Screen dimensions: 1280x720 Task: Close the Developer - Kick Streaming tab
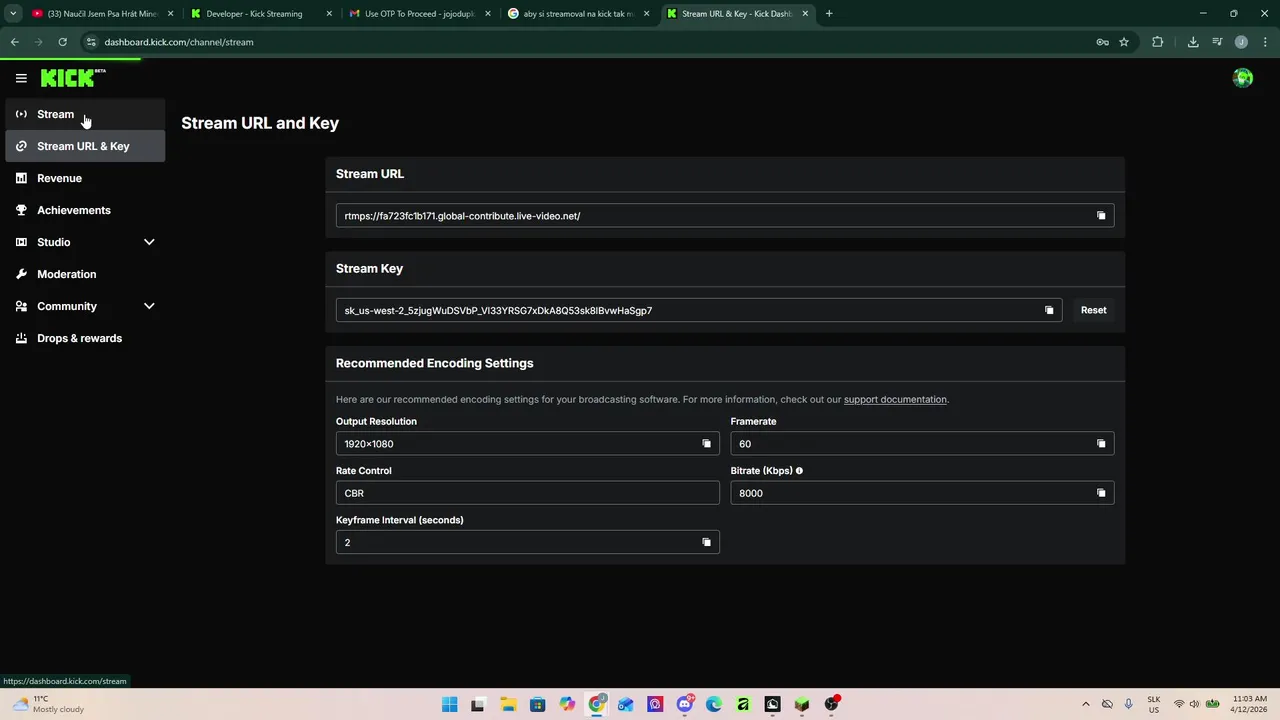[329, 14]
